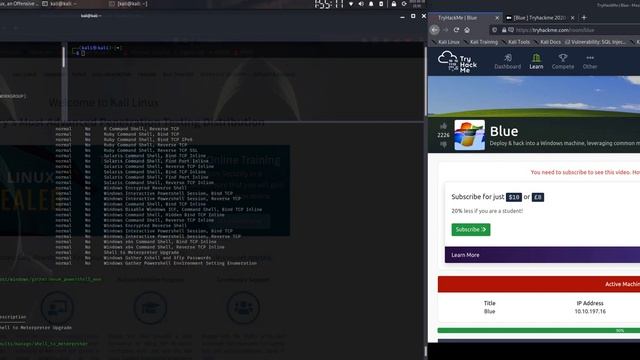The width and height of the screenshot is (640, 360).
Task: Click the red Active Machine banner
Action: 539,284
